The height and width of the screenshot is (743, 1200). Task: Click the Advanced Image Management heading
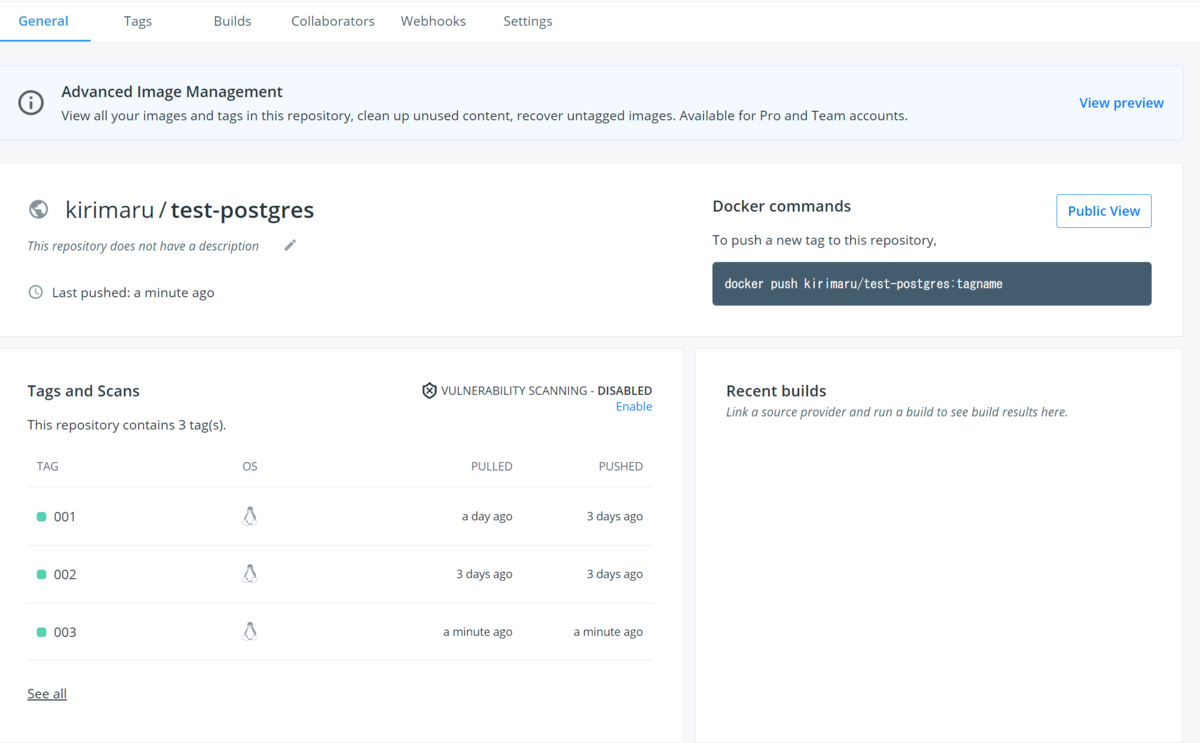tap(172, 91)
